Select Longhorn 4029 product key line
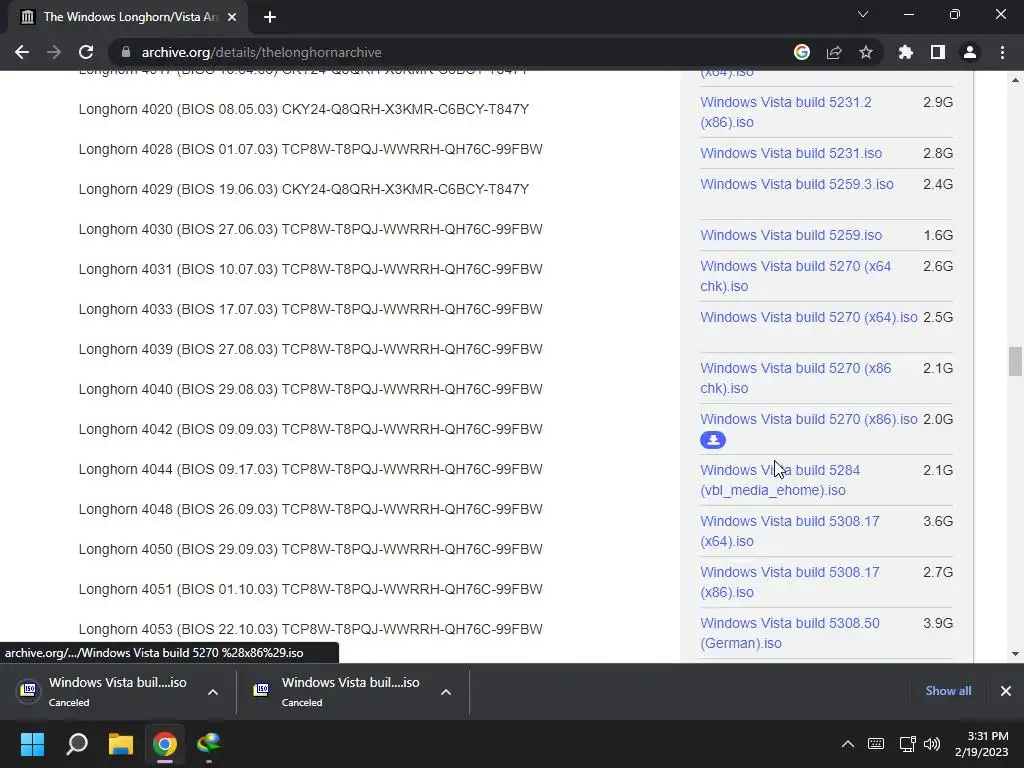Viewport: 1024px width, 768px height. point(304,189)
